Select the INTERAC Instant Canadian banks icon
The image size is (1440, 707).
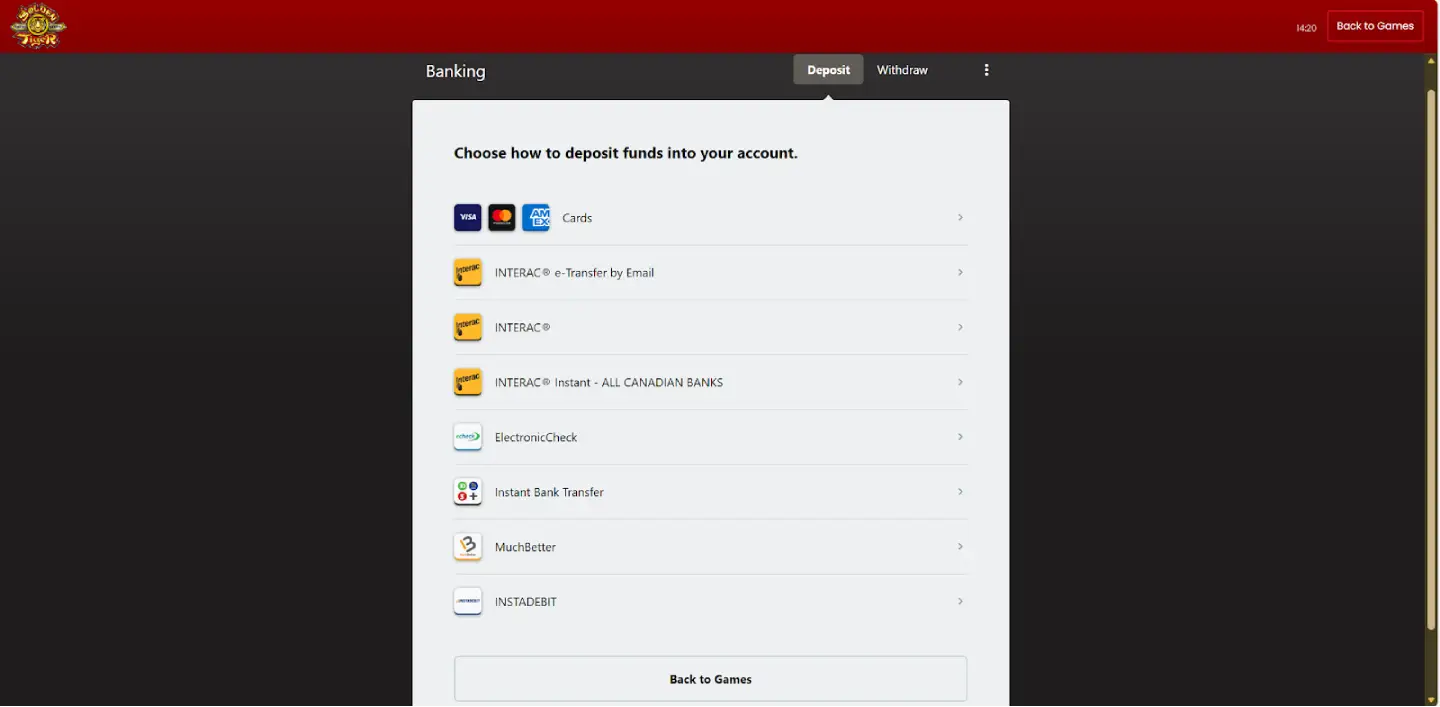click(x=467, y=381)
